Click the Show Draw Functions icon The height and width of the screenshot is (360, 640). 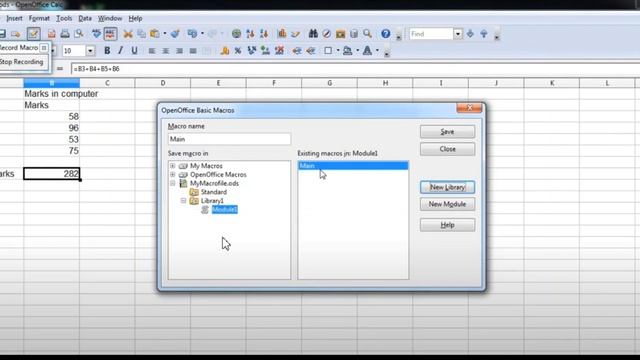point(296,34)
